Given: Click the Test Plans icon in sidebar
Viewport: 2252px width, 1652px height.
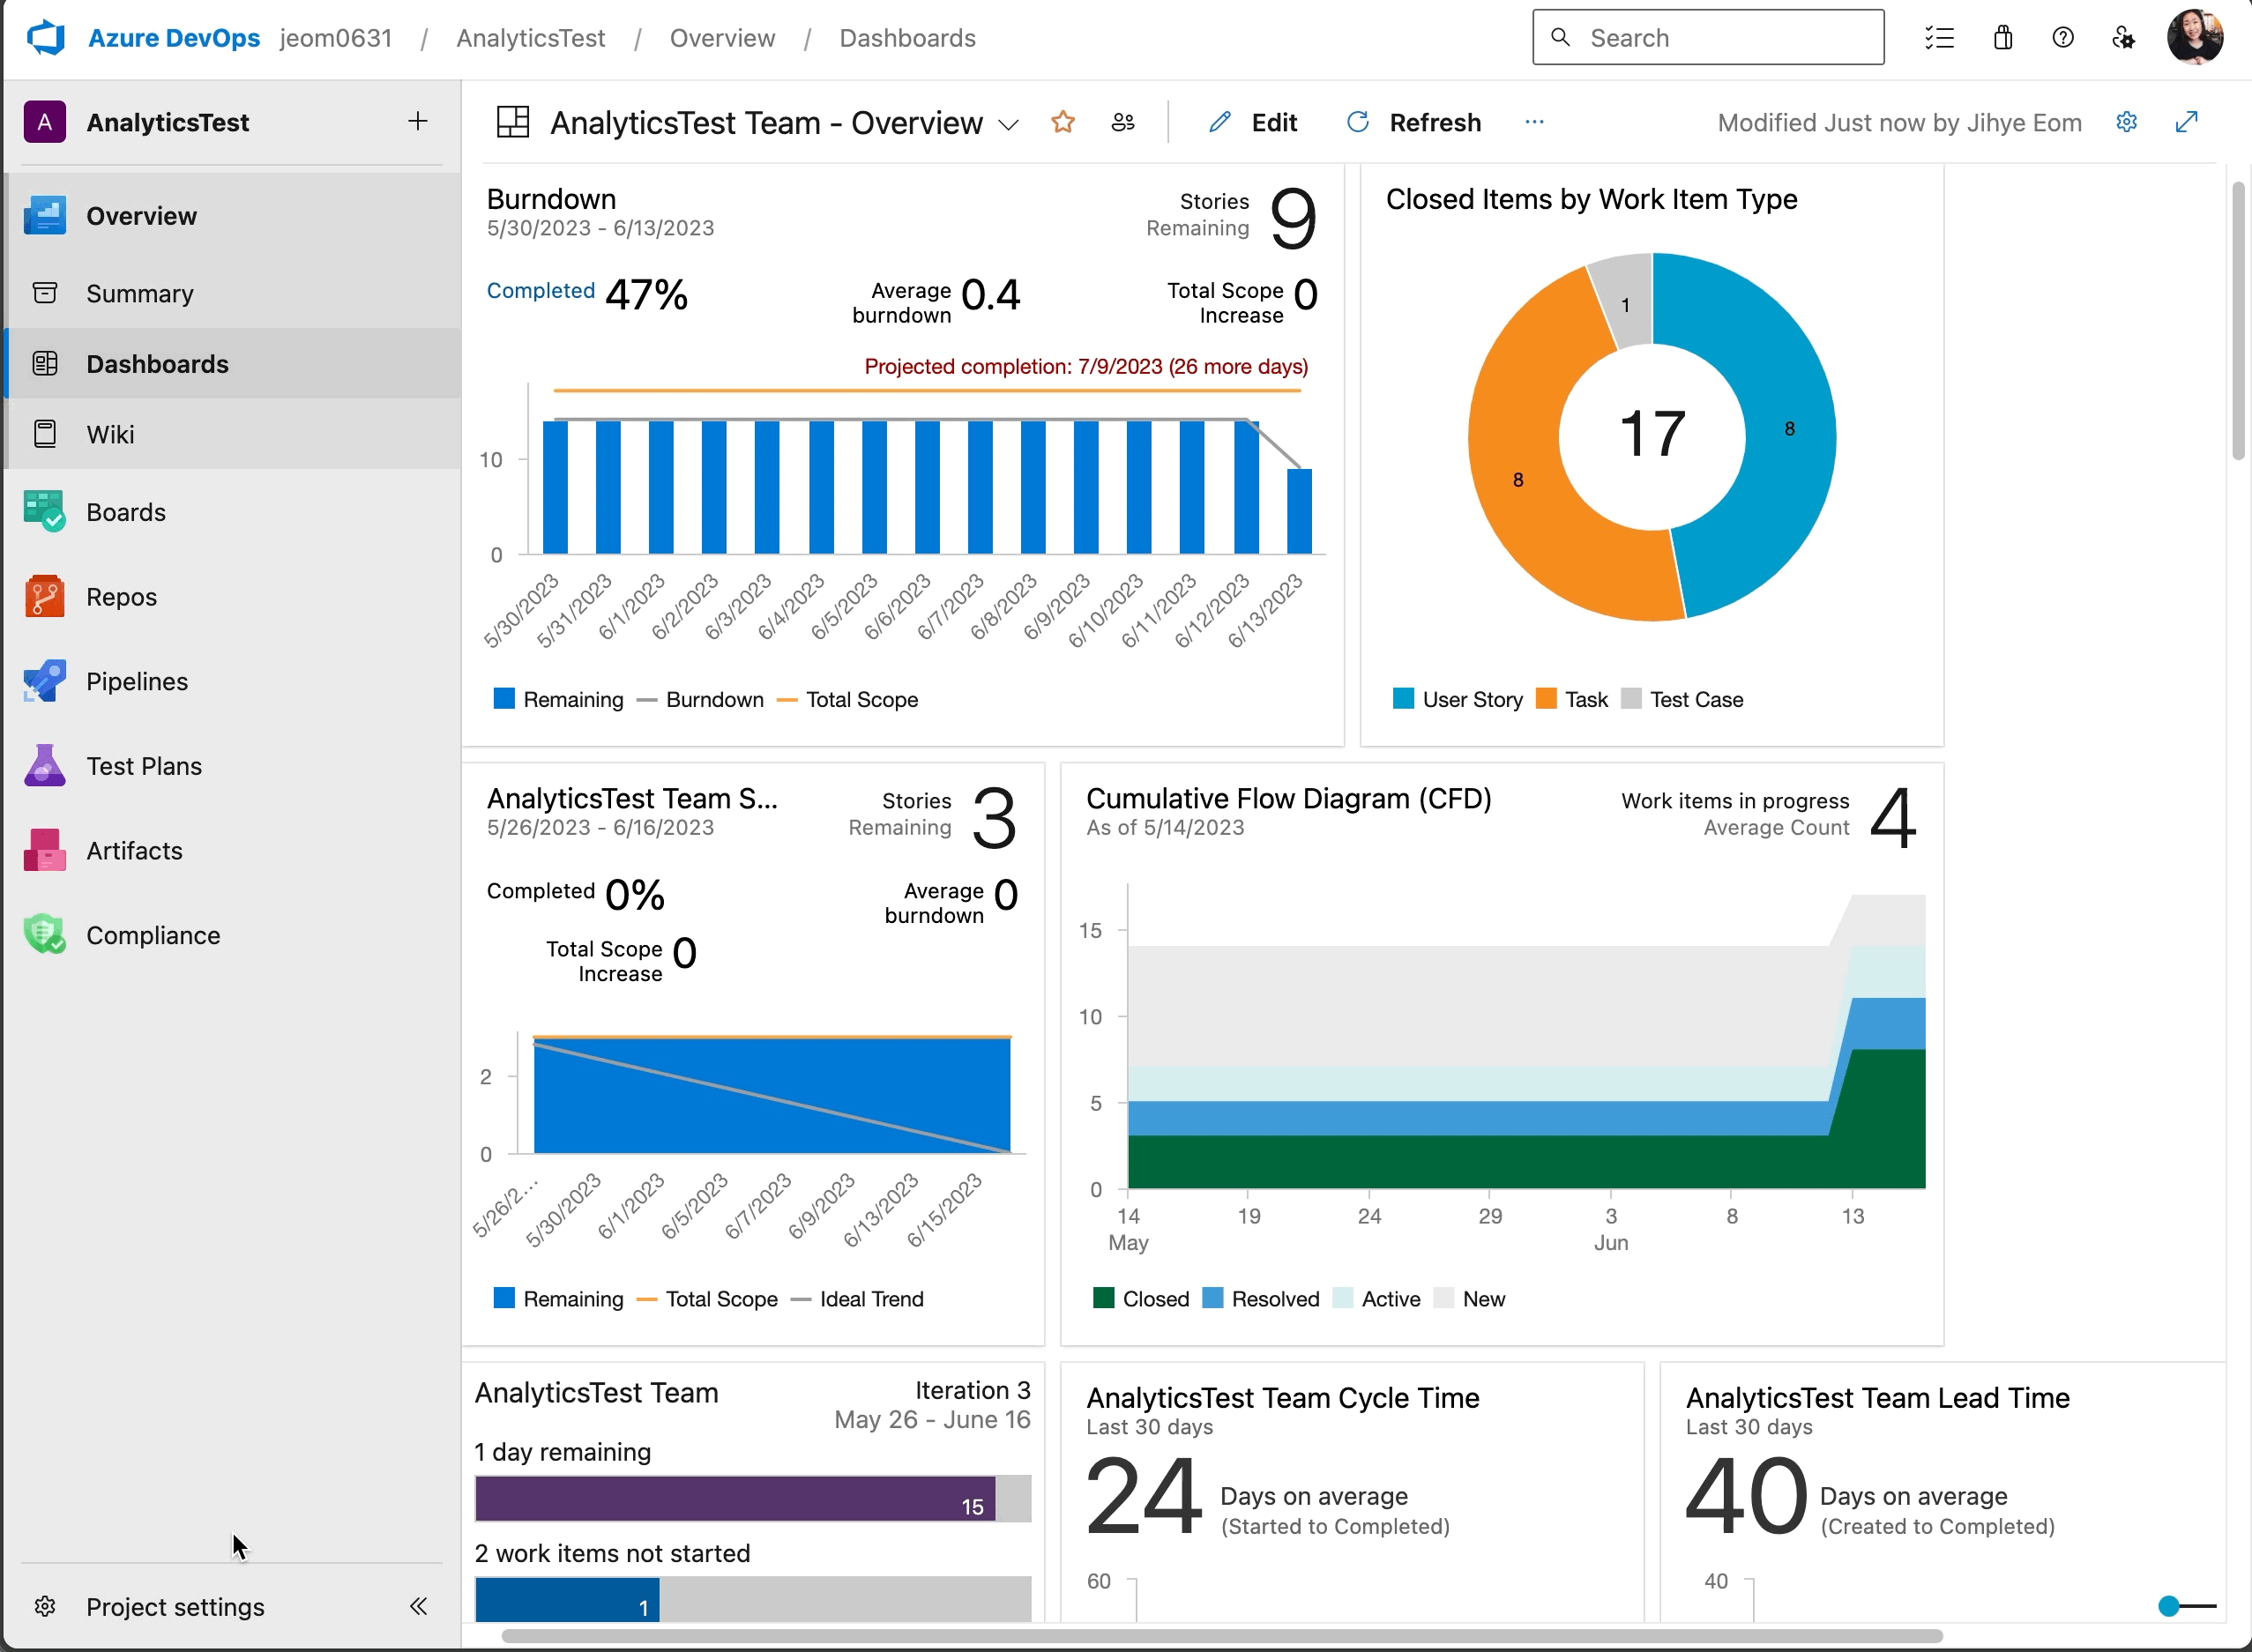Looking at the screenshot, I should coord(46,766).
